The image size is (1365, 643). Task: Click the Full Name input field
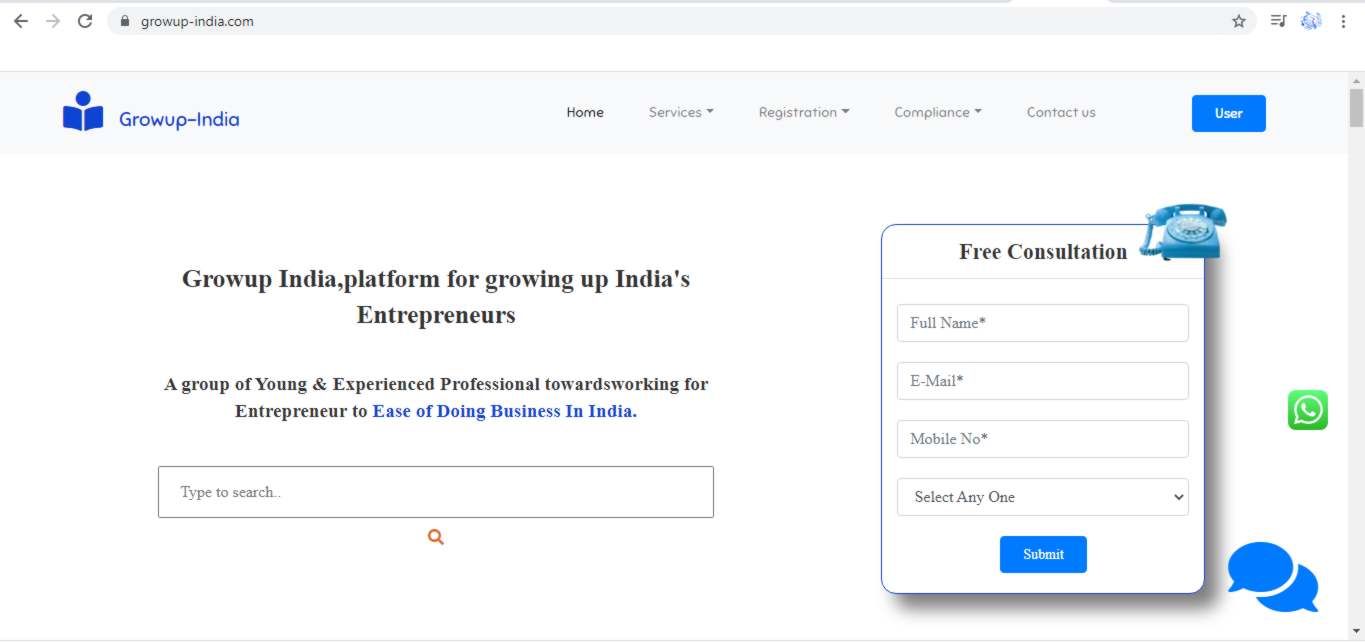1042,323
